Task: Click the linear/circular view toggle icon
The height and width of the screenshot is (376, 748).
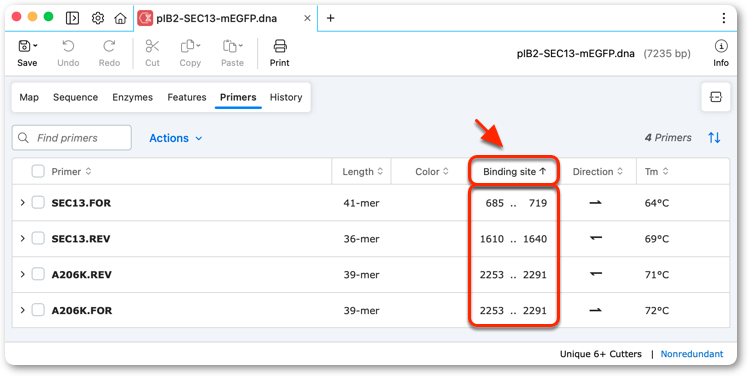Action: coord(716,97)
